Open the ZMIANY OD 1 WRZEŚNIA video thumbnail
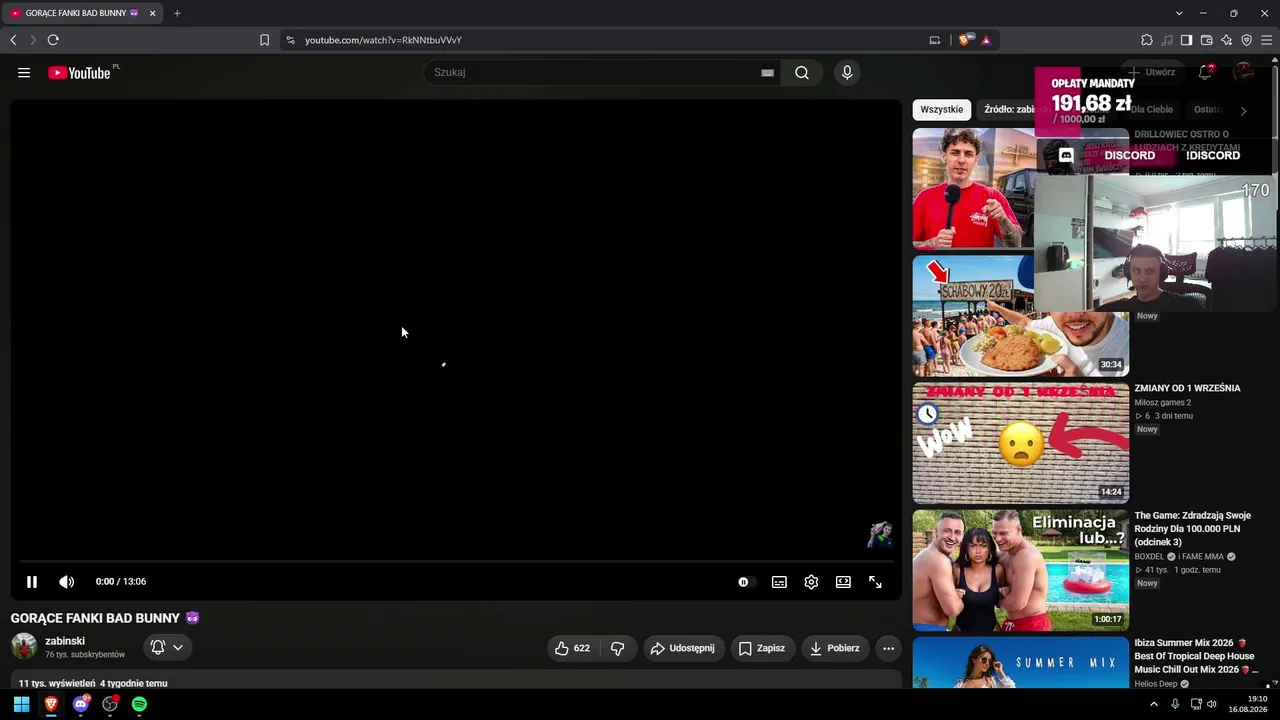This screenshot has width=1280, height=720. point(1021,443)
